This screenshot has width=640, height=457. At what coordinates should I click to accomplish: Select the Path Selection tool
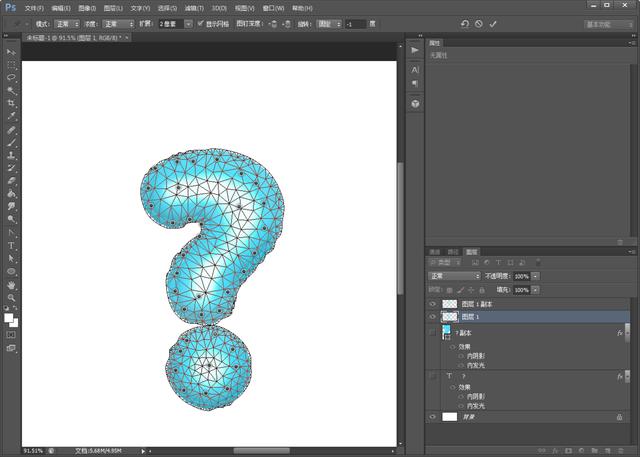tap(11, 258)
